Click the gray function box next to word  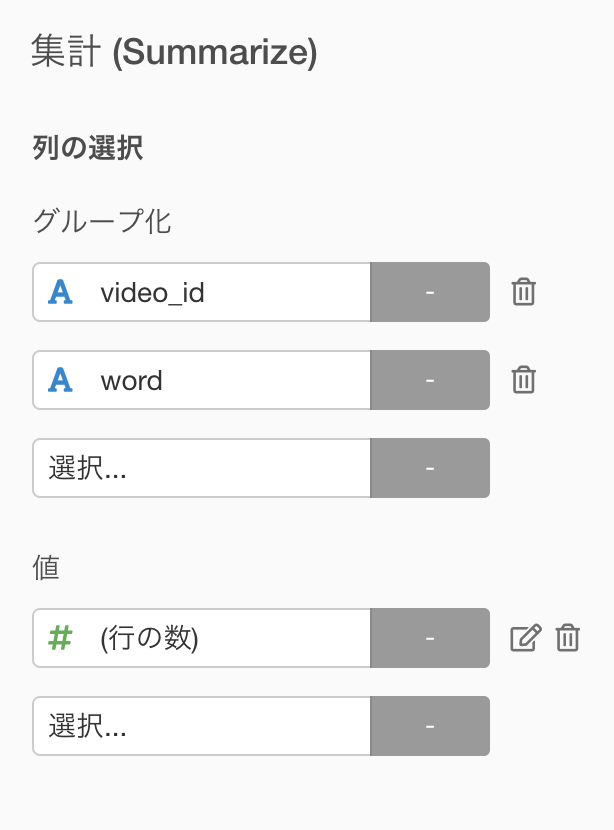pyautogui.click(x=430, y=380)
